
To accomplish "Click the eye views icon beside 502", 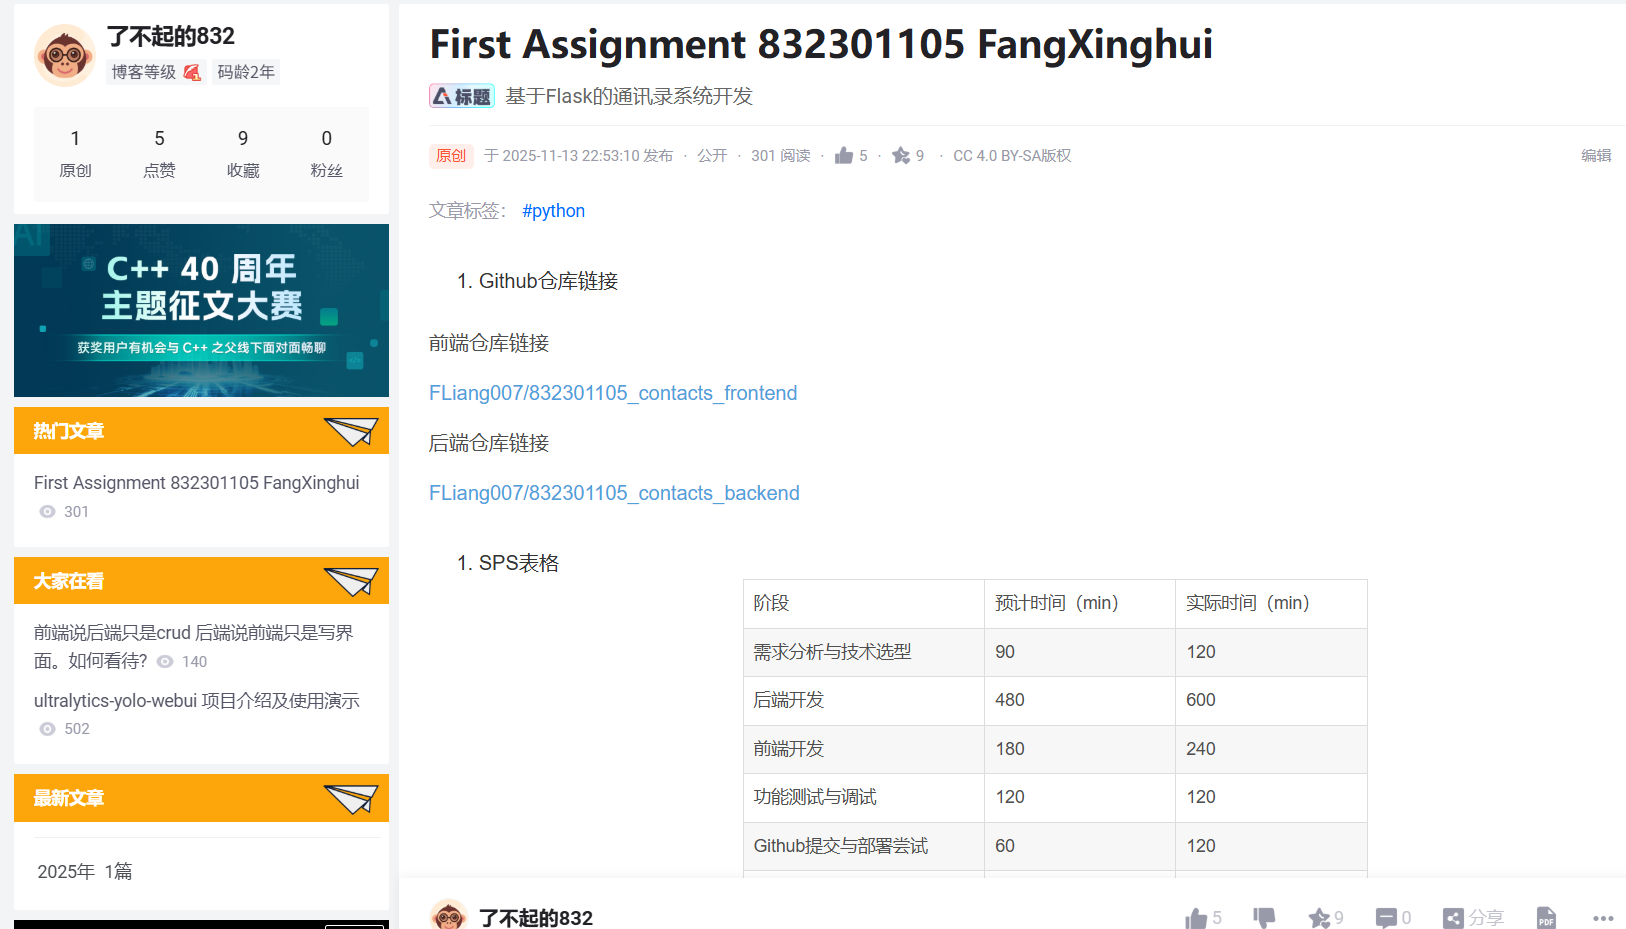I will pos(47,729).
